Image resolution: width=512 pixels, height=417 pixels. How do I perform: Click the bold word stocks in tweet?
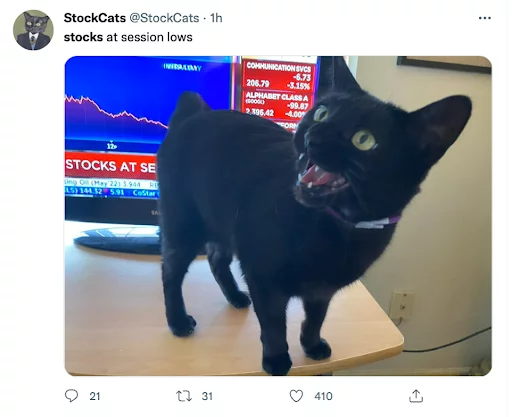coord(83,37)
